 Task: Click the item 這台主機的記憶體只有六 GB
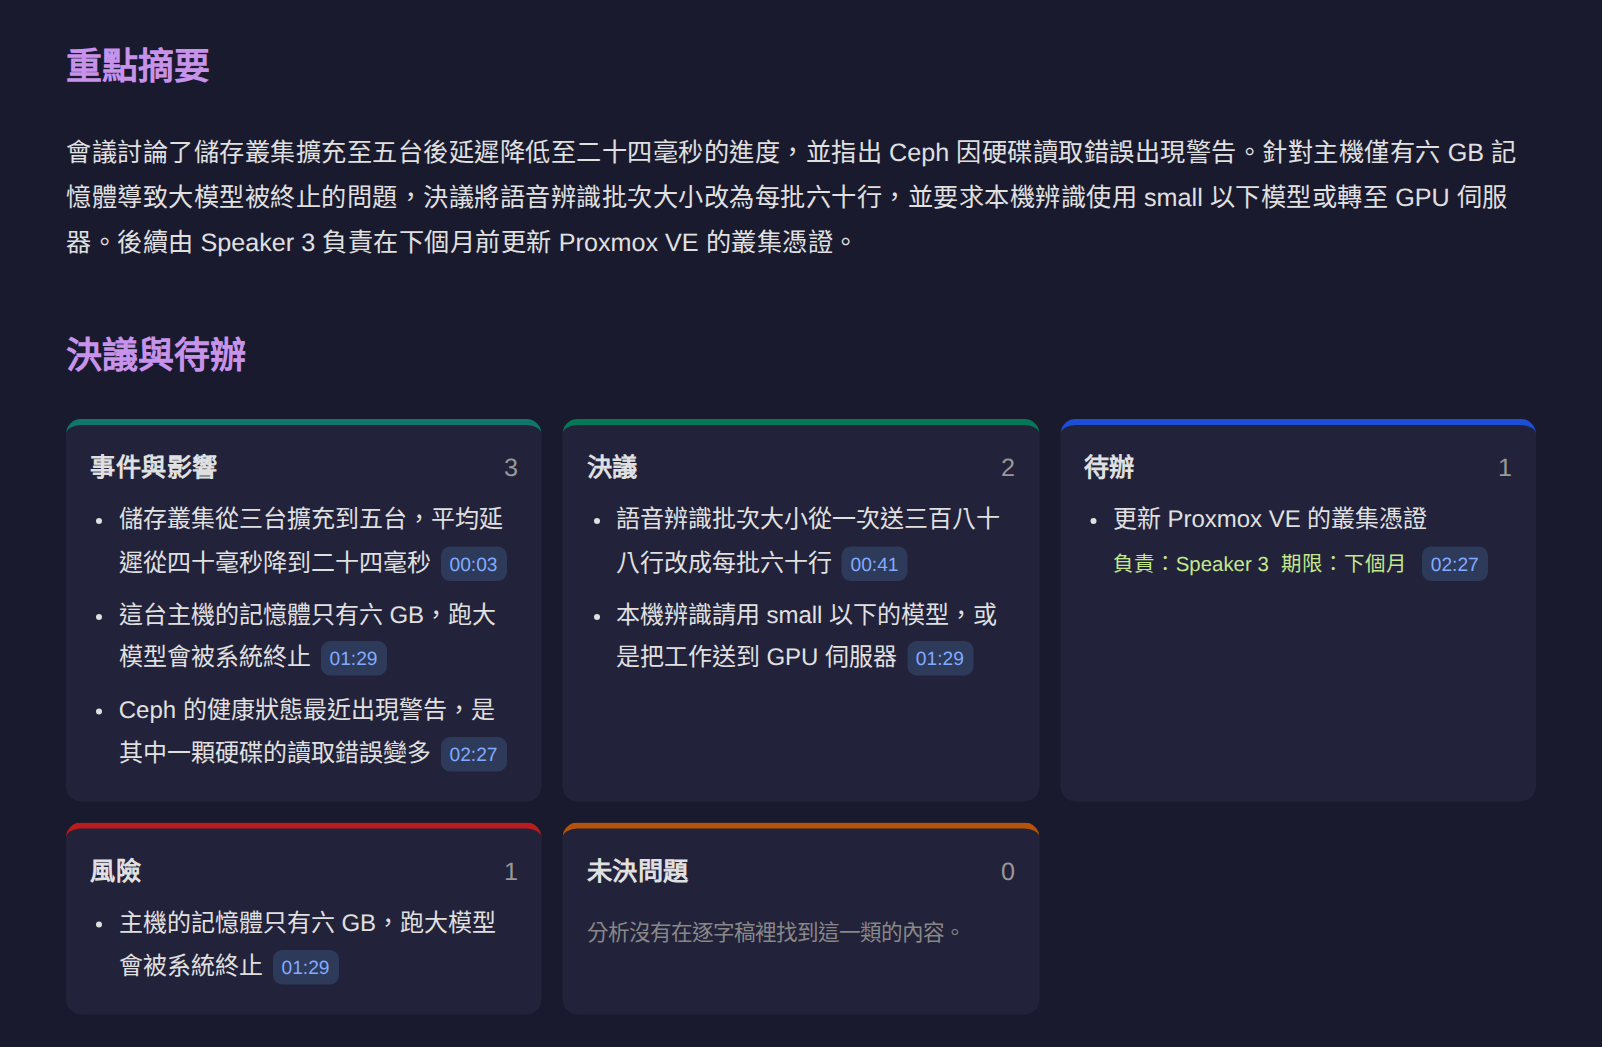click(x=308, y=636)
